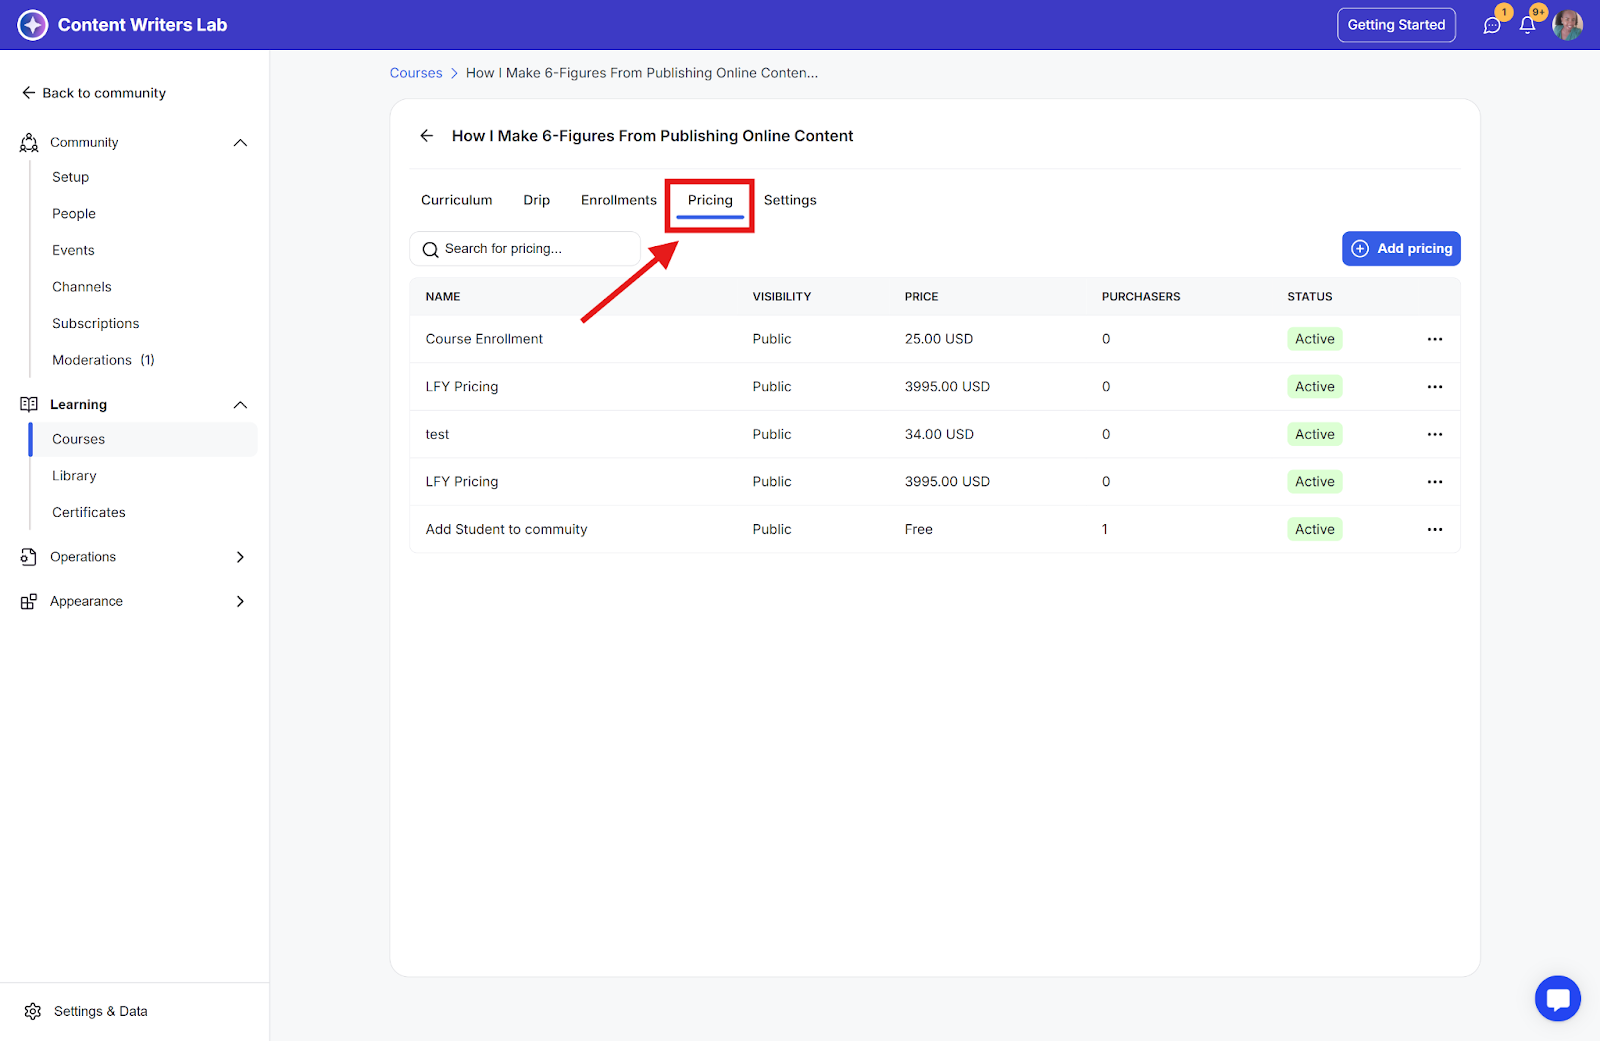Open more options for Add Student row
Viewport: 1600px width, 1041px height.
pyautogui.click(x=1435, y=529)
